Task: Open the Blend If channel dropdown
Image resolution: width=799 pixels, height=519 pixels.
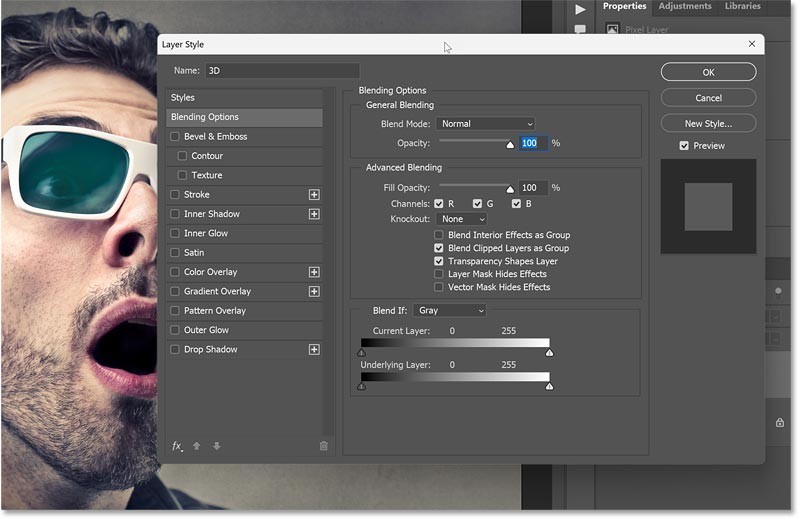Action: click(450, 311)
